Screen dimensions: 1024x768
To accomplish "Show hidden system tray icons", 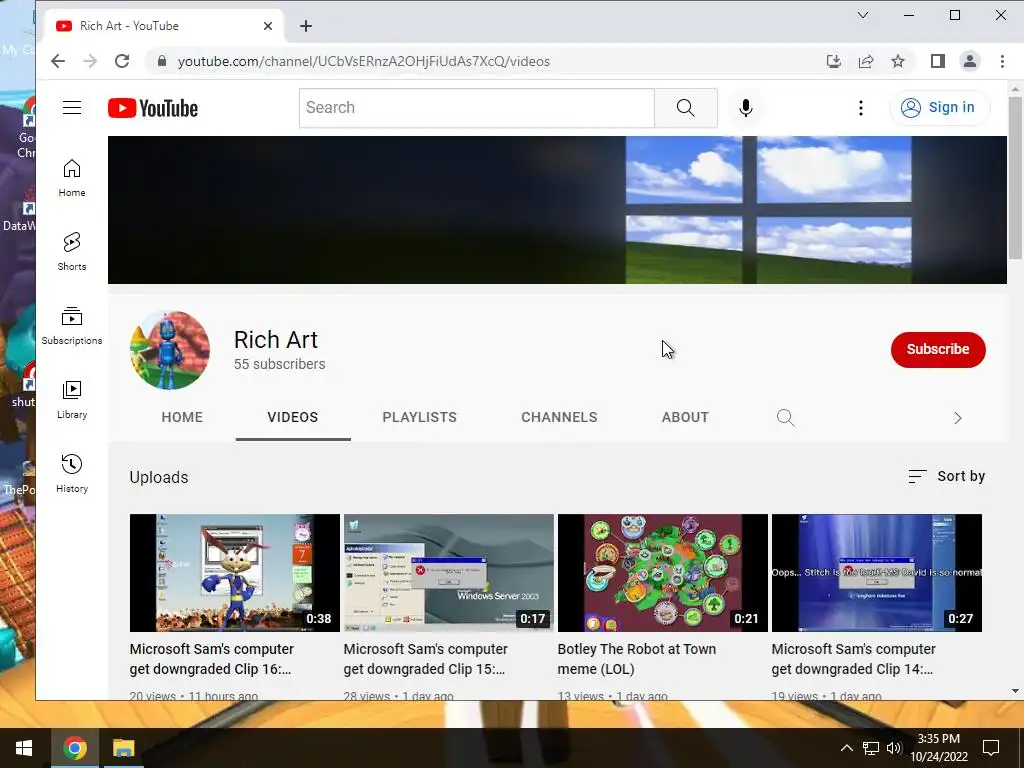I will click(846, 748).
